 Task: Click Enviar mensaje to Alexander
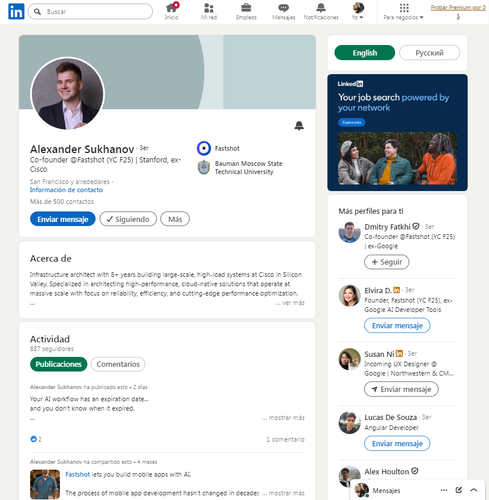63,219
